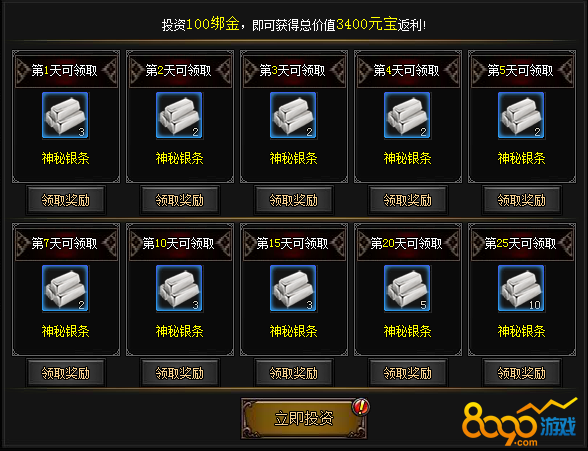
Task: Click the Day 15 silver bar icon
Action: (293, 288)
